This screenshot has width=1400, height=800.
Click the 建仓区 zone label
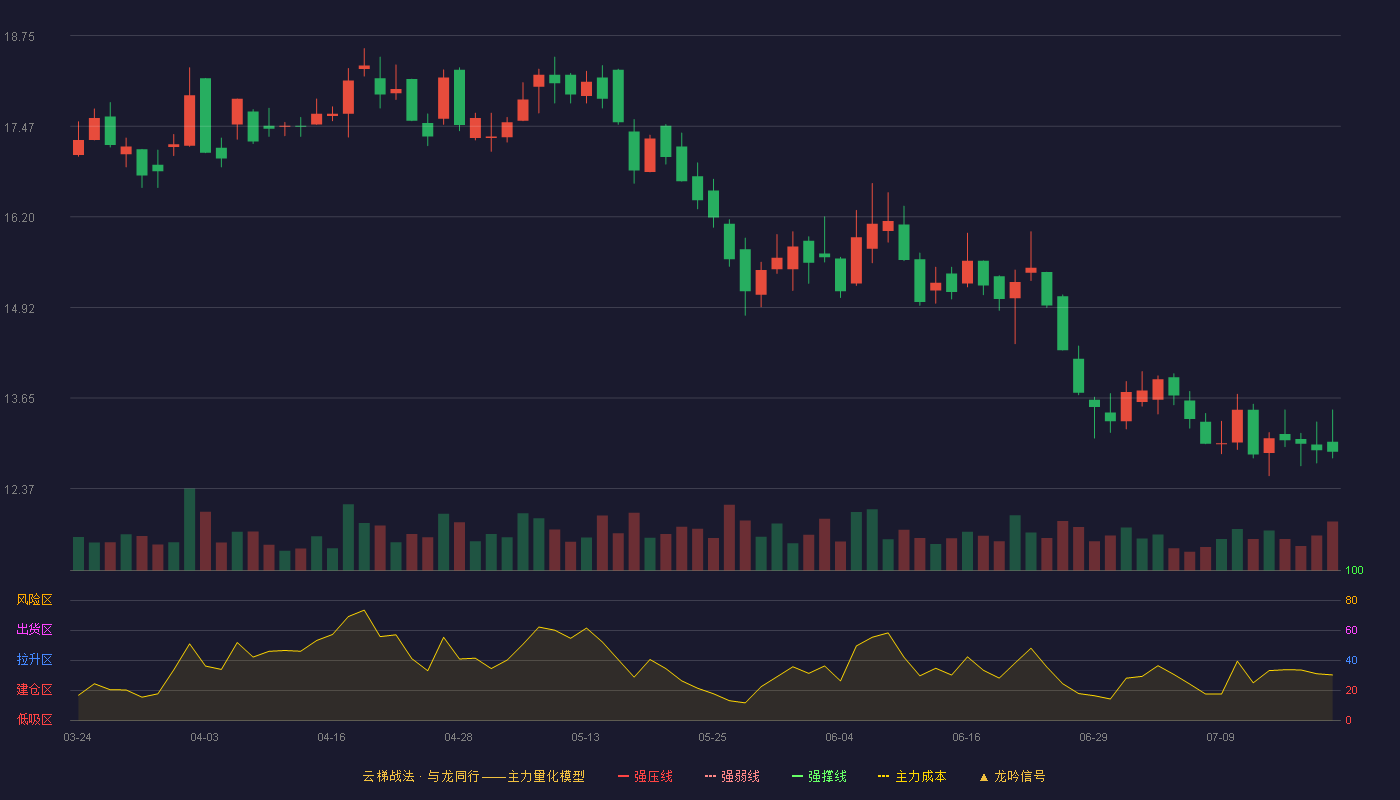pos(34,690)
